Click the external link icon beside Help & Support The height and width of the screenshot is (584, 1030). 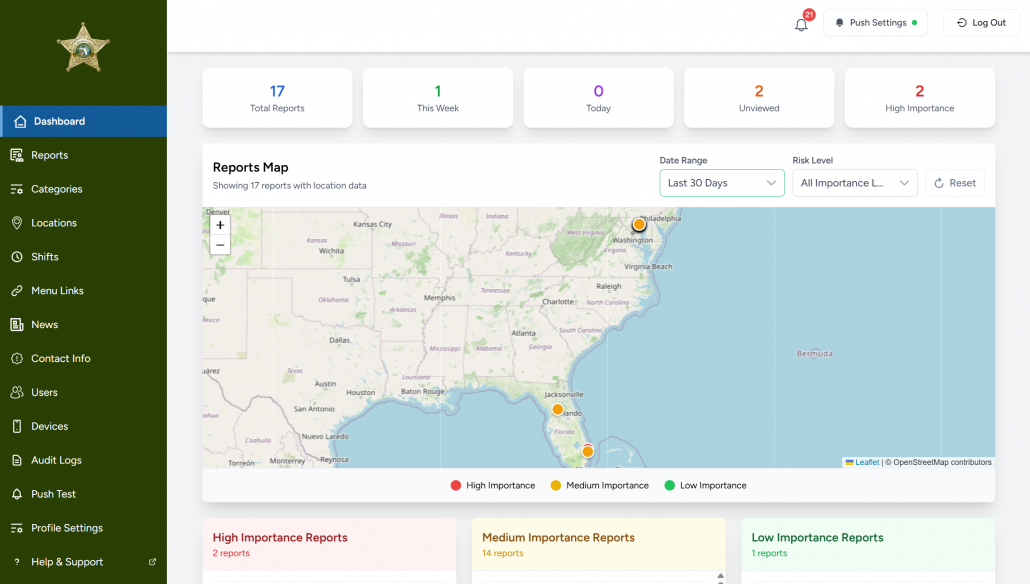152,562
